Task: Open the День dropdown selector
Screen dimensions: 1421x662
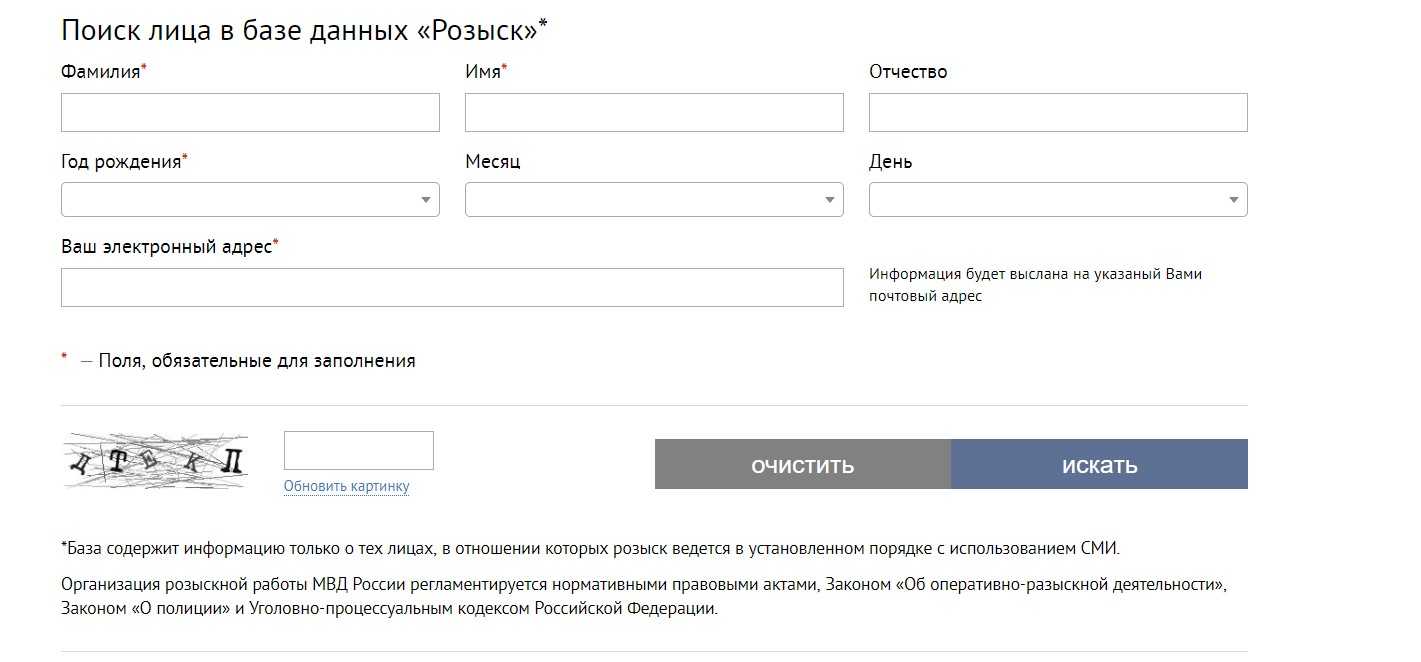Action: 1058,200
